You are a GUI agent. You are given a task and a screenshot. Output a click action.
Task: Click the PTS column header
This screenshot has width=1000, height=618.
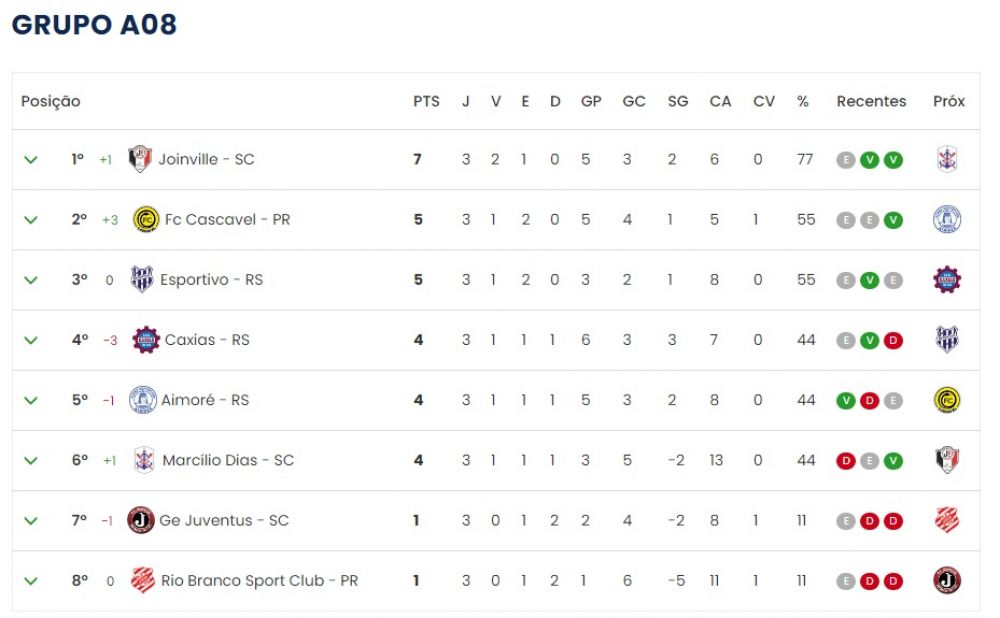click(x=426, y=101)
